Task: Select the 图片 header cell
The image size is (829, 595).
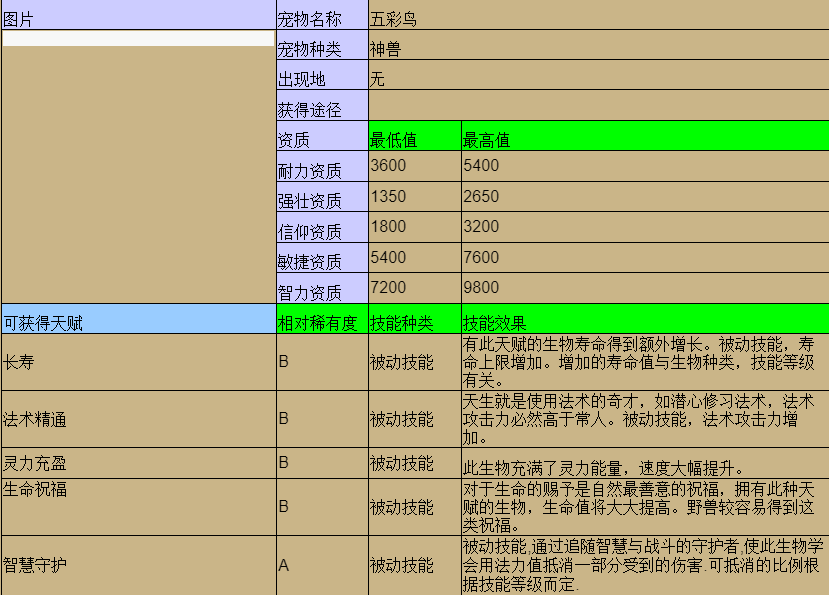Action: pos(138,16)
